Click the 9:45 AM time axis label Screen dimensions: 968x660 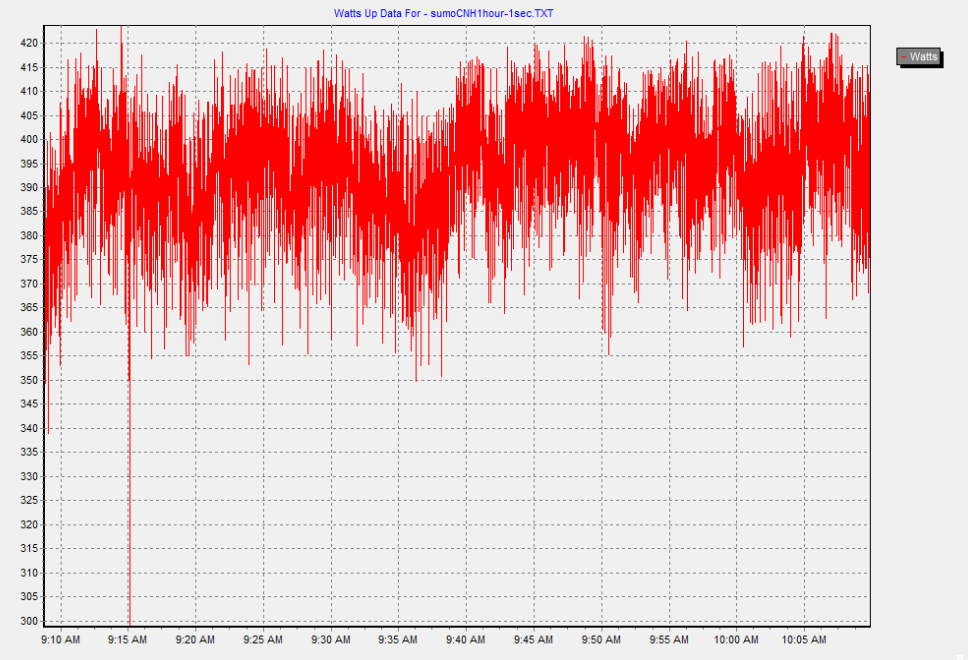point(533,640)
